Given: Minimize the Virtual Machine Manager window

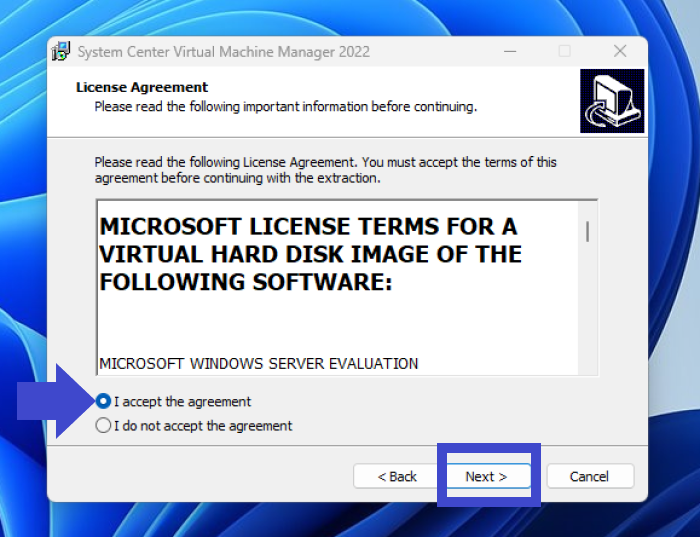Looking at the screenshot, I should pos(510,51).
